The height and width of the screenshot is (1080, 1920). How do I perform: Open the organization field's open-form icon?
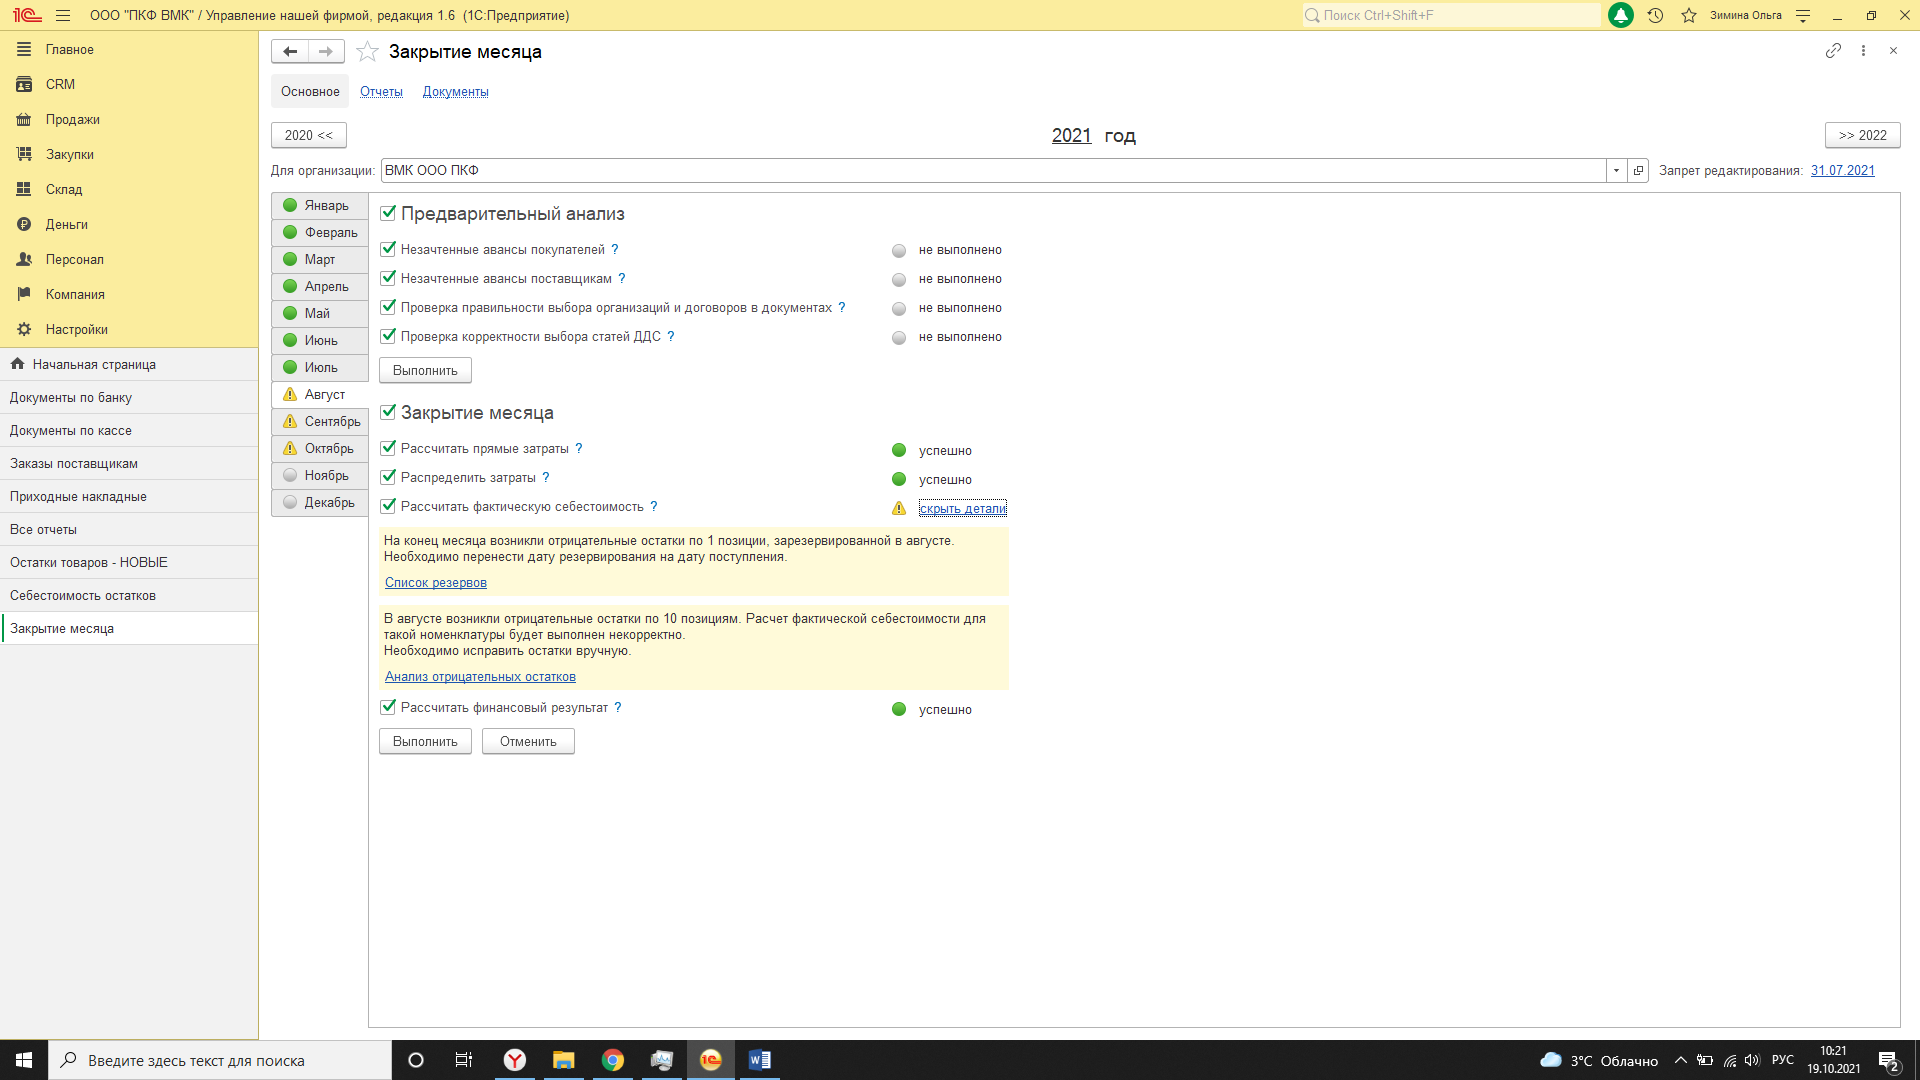pos(1638,171)
